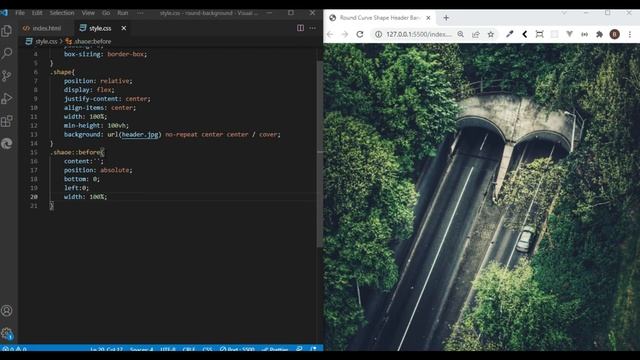Click the feedback icon in status bar
This screenshot has height=360, width=640.
[x=299, y=349]
